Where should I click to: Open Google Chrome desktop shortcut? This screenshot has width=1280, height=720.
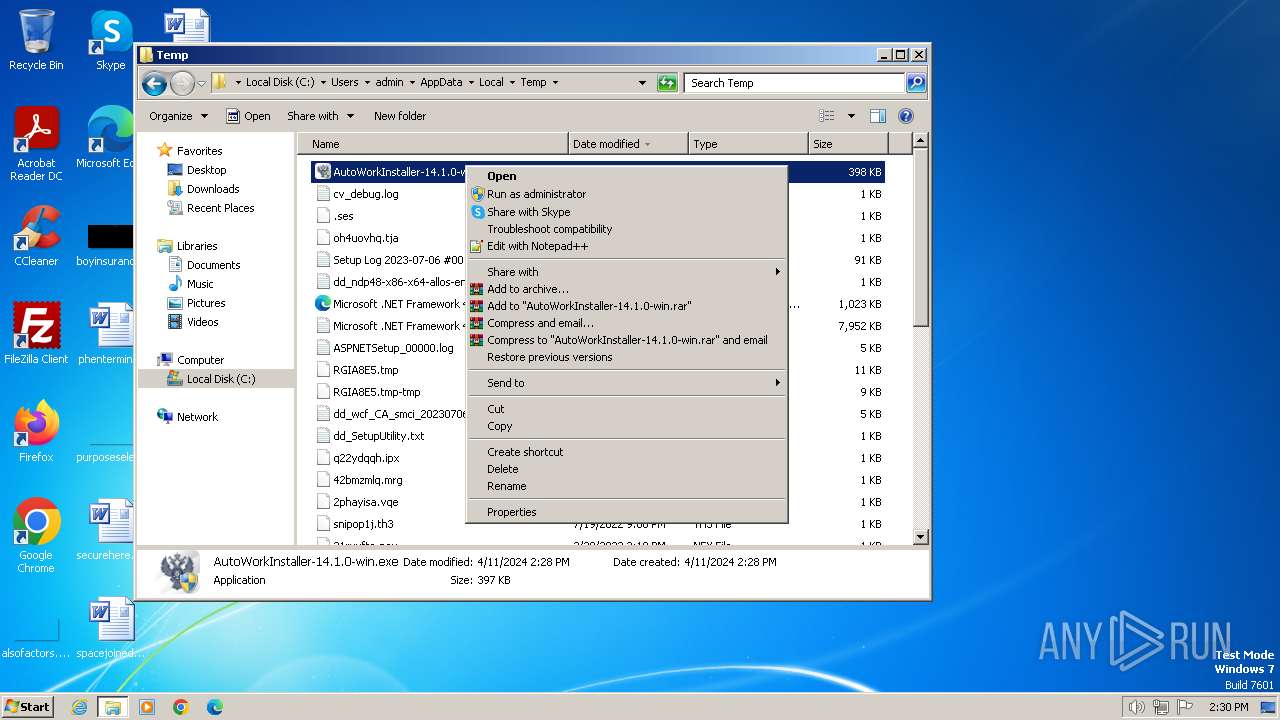coord(36,535)
